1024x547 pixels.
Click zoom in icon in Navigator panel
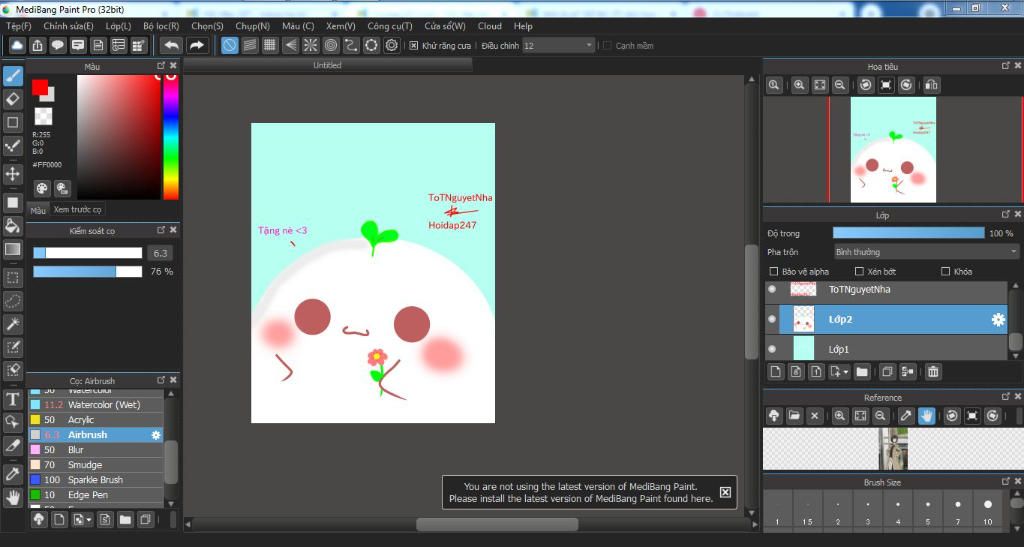(x=799, y=85)
